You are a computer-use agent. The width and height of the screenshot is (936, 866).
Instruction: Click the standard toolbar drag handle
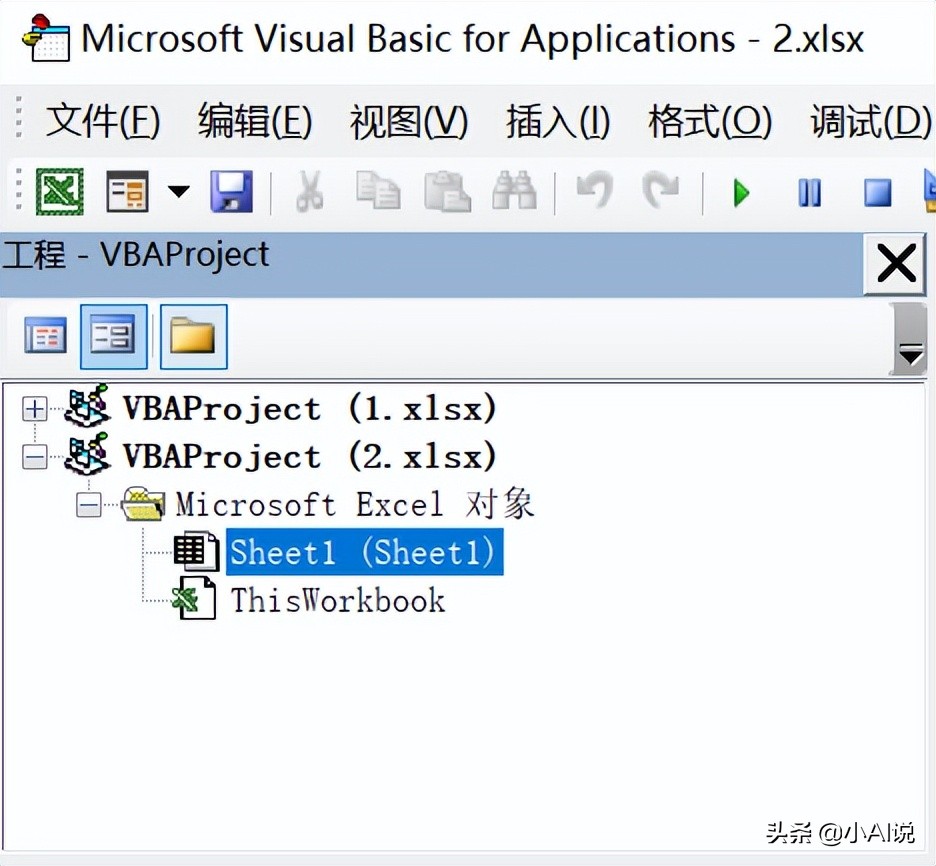(19, 190)
